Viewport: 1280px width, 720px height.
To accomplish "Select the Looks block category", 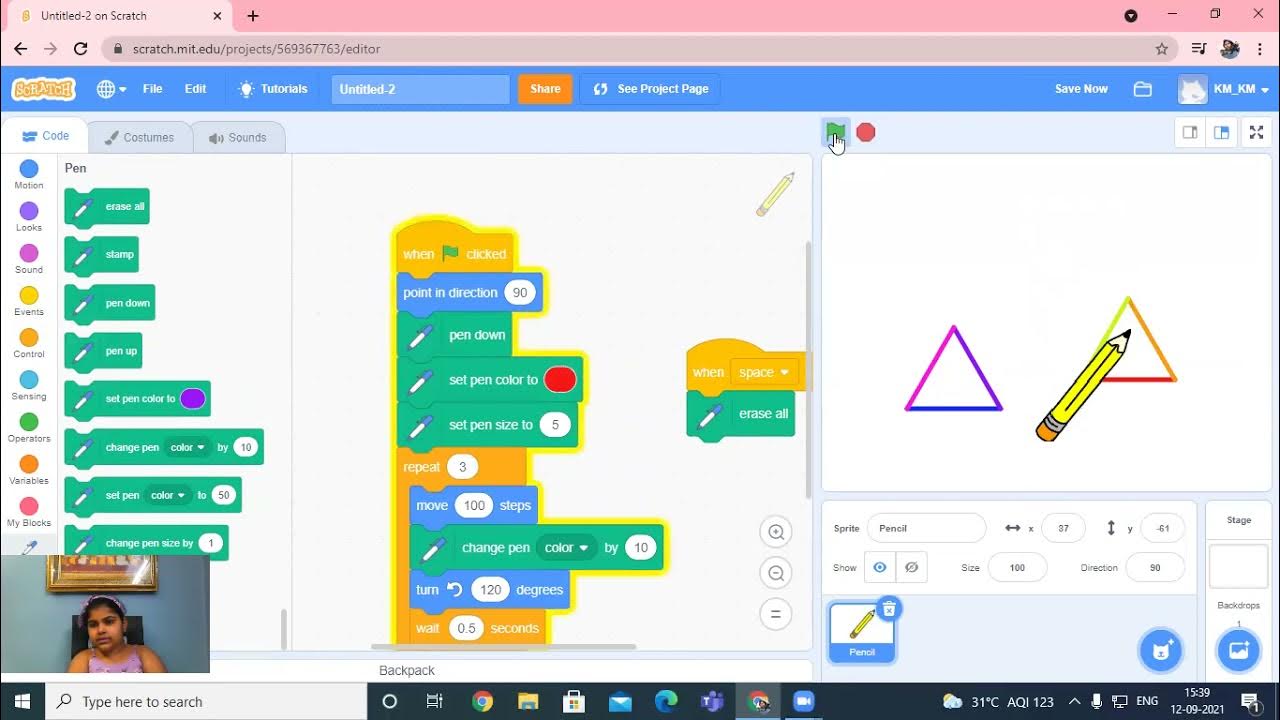I will (x=29, y=217).
